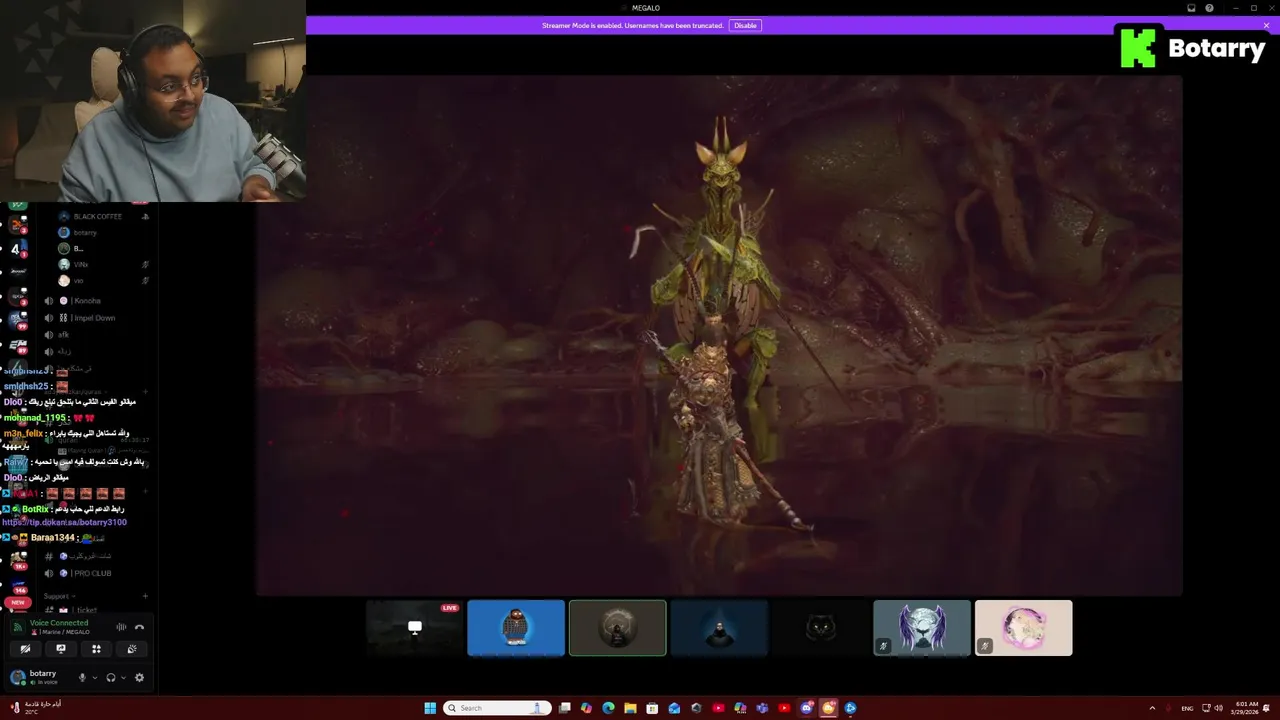Select the green-outlined speaking participant tile
Screen dimensions: 1280x720
[617, 628]
